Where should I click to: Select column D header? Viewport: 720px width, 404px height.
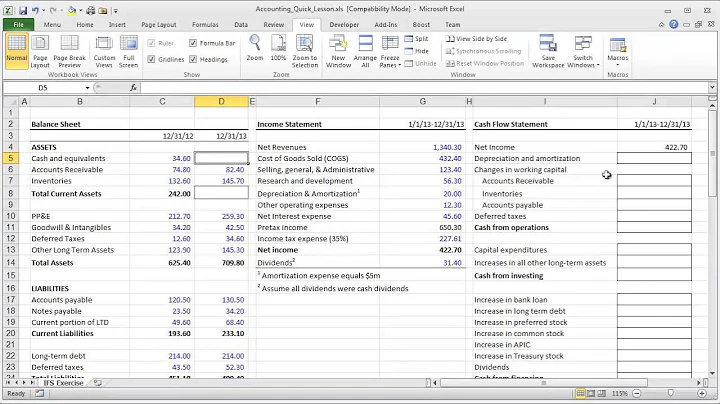point(221,101)
